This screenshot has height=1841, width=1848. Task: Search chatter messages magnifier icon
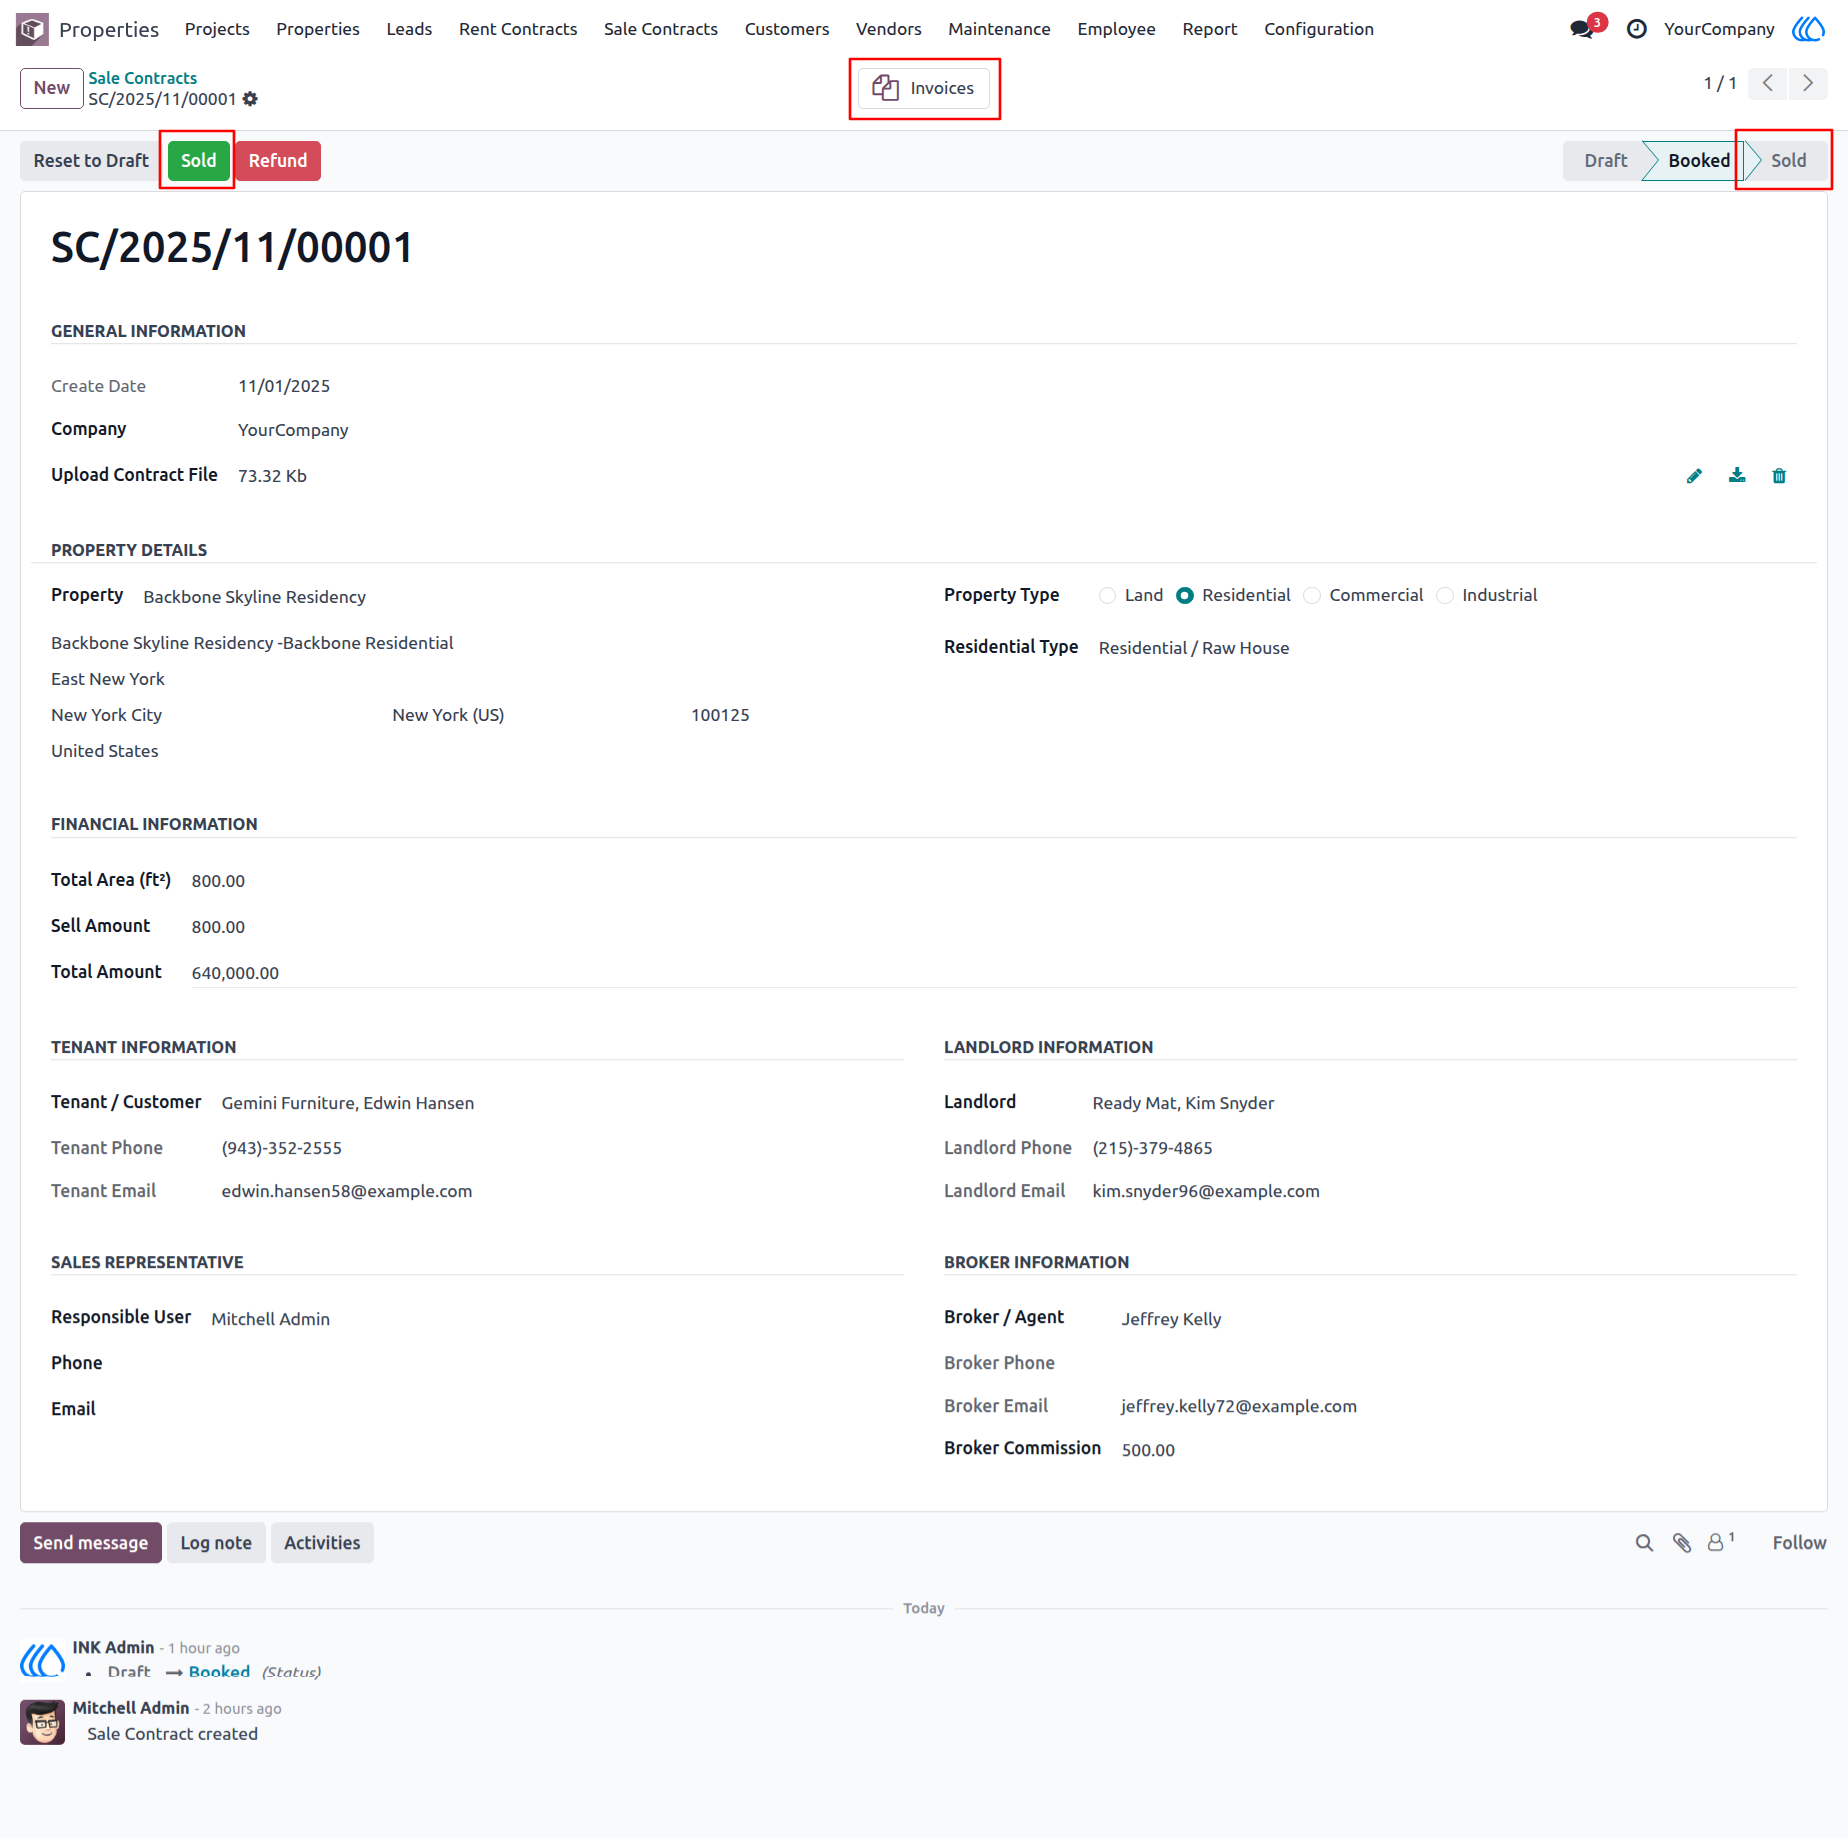tap(1644, 1543)
